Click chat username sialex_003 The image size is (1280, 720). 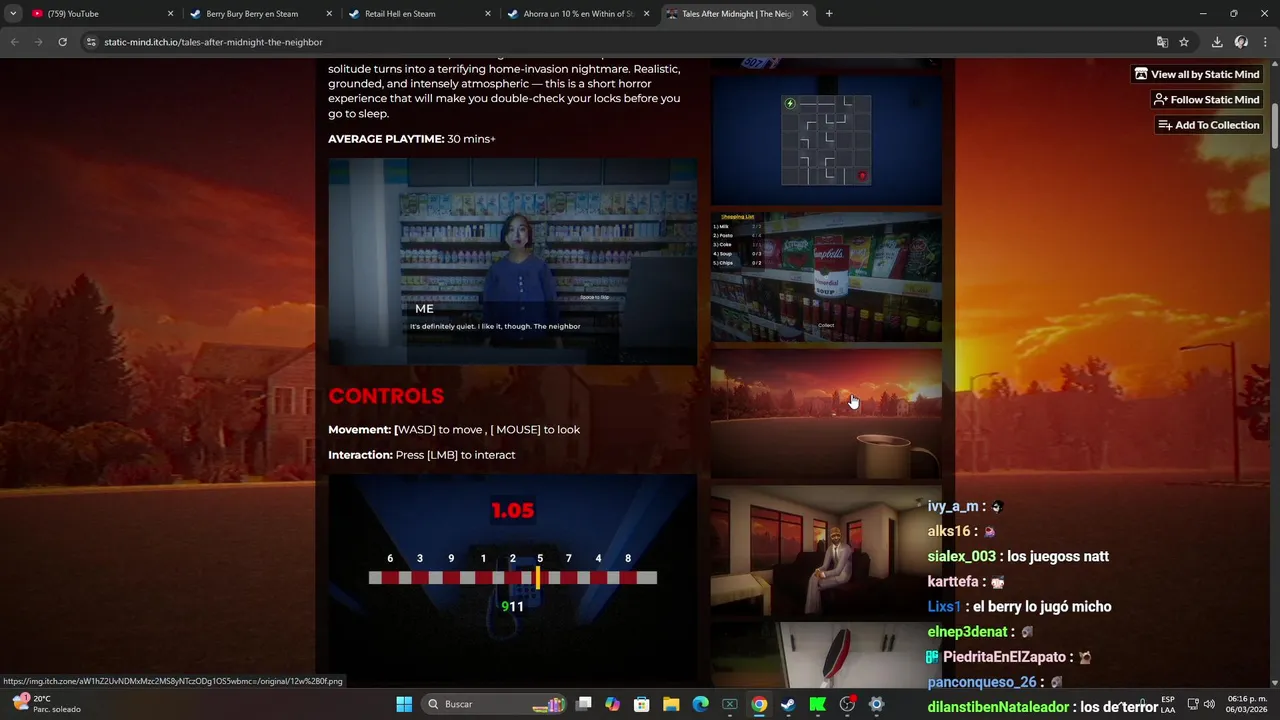tap(962, 556)
